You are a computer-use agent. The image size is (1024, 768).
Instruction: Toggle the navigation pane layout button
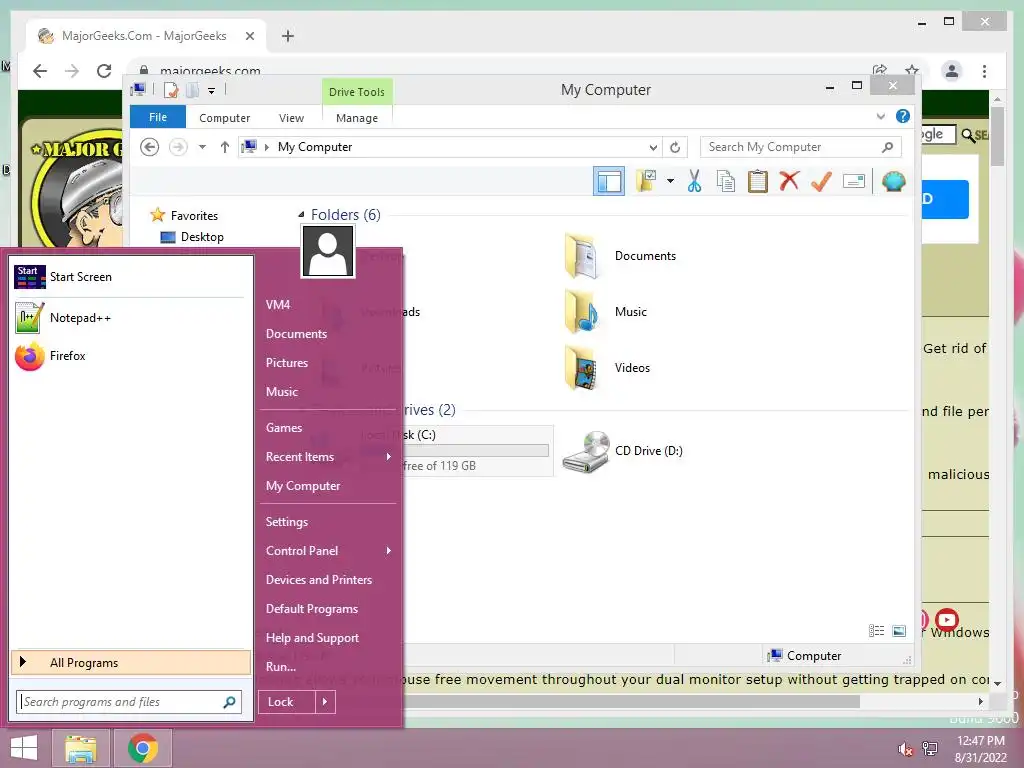[609, 181]
